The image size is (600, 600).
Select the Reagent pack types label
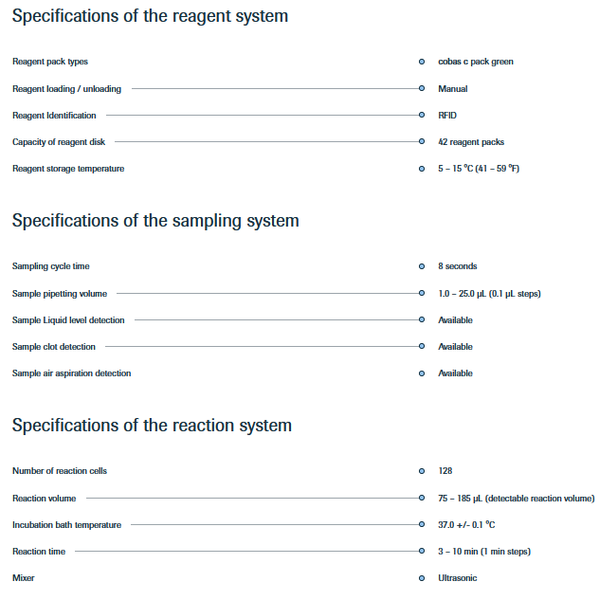[50, 62]
